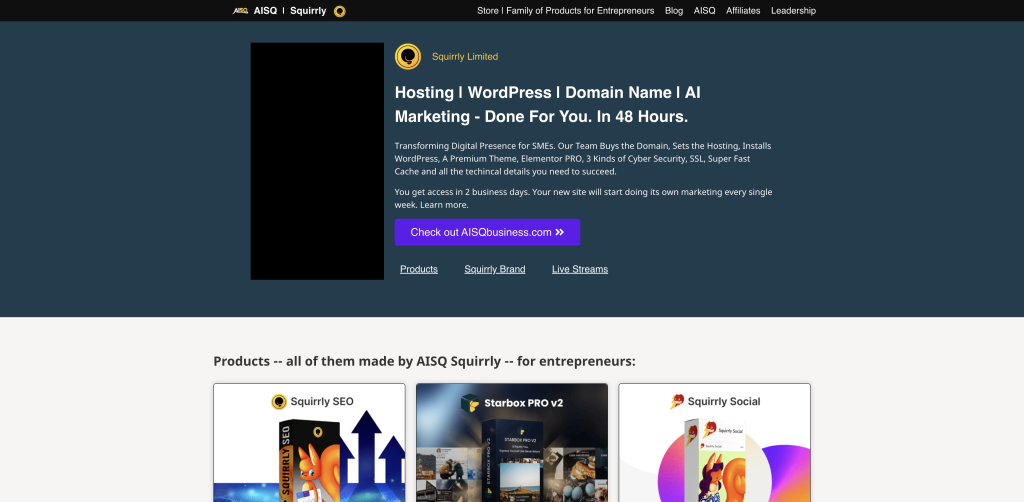Image resolution: width=1024 pixels, height=502 pixels.
Task: Open the AISQ navigation link
Action: (x=705, y=10)
